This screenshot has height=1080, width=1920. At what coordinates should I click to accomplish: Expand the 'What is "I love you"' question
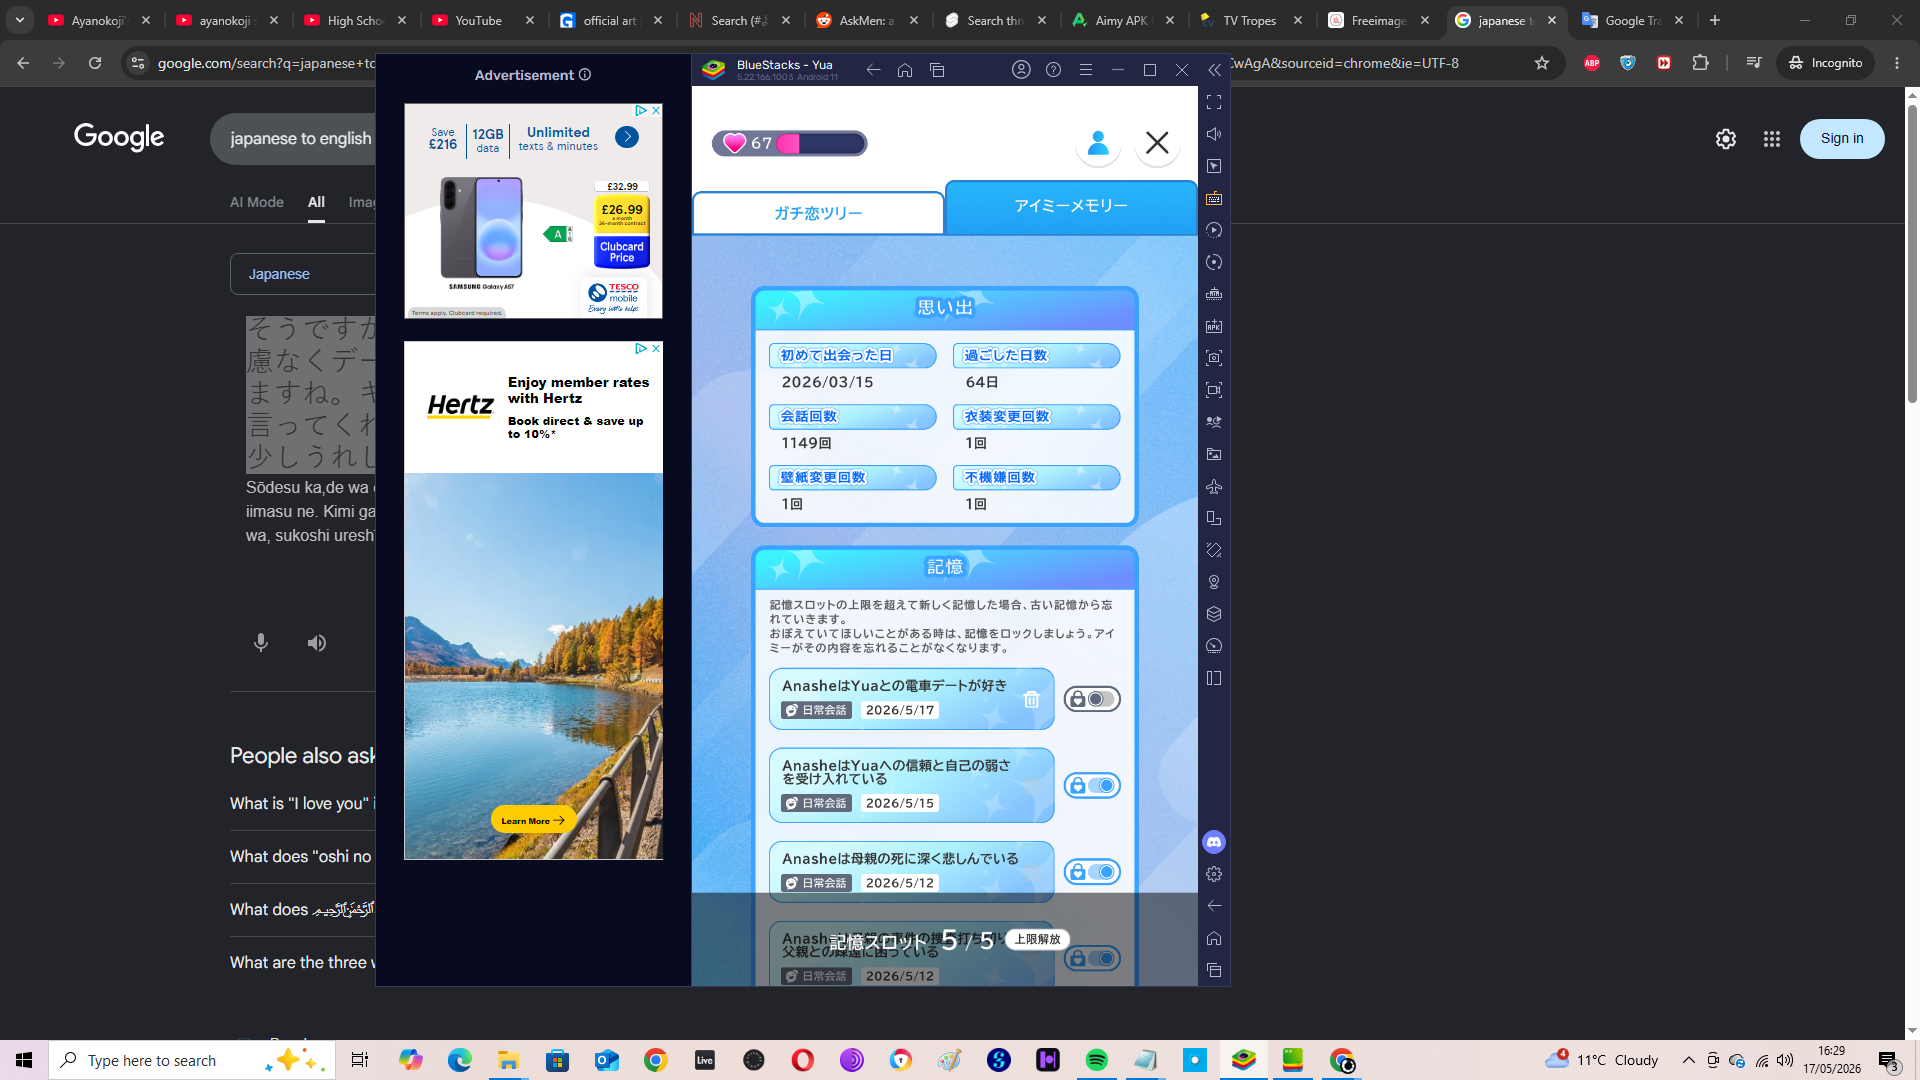pyautogui.click(x=302, y=803)
